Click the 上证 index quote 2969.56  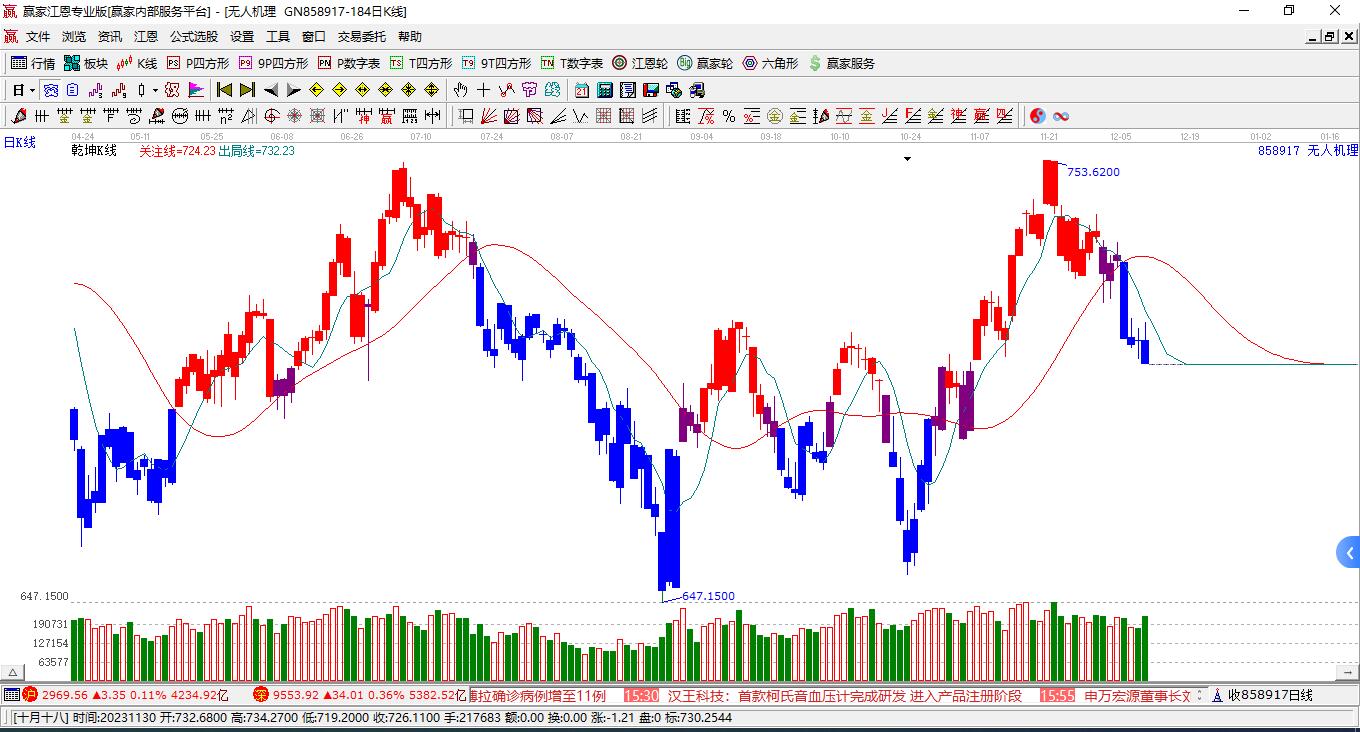[65, 695]
